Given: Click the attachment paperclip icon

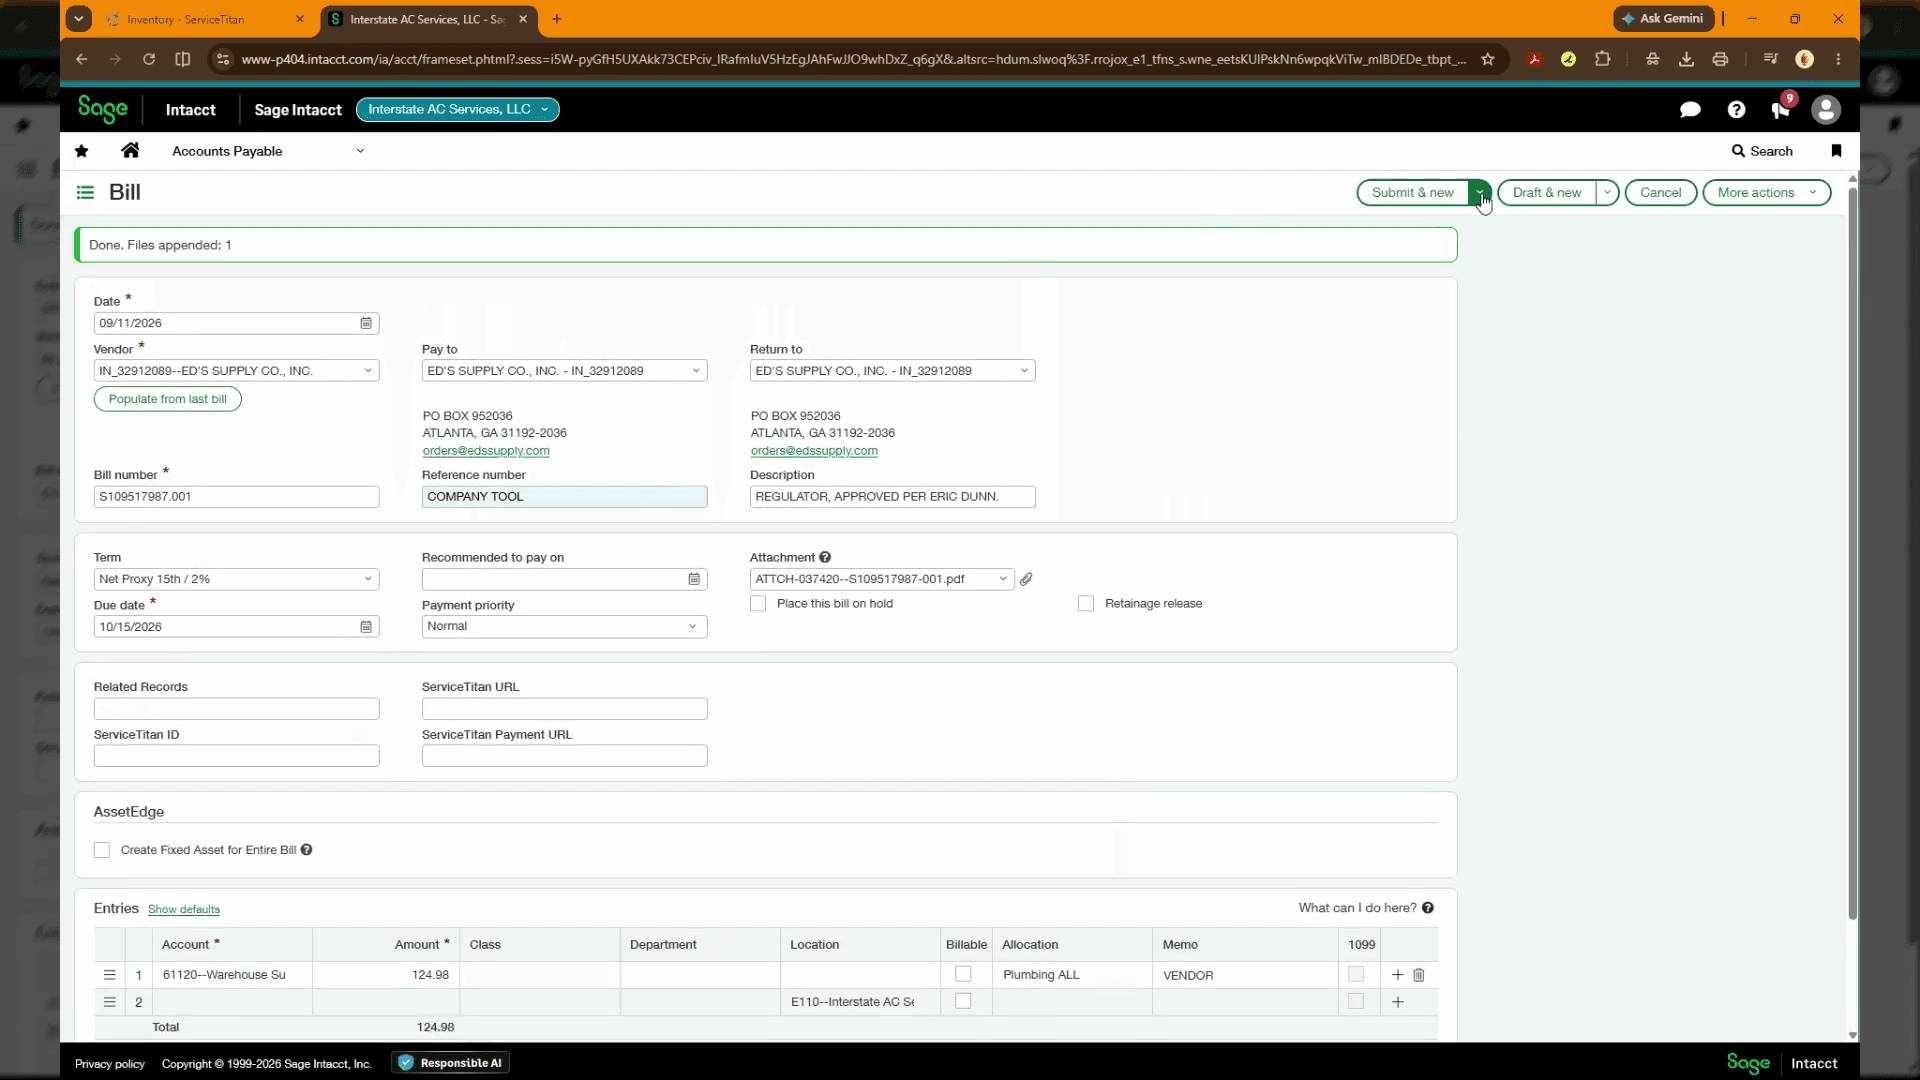Looking at the screenshot, I should pyautogui.click(x=1026, y=579).
